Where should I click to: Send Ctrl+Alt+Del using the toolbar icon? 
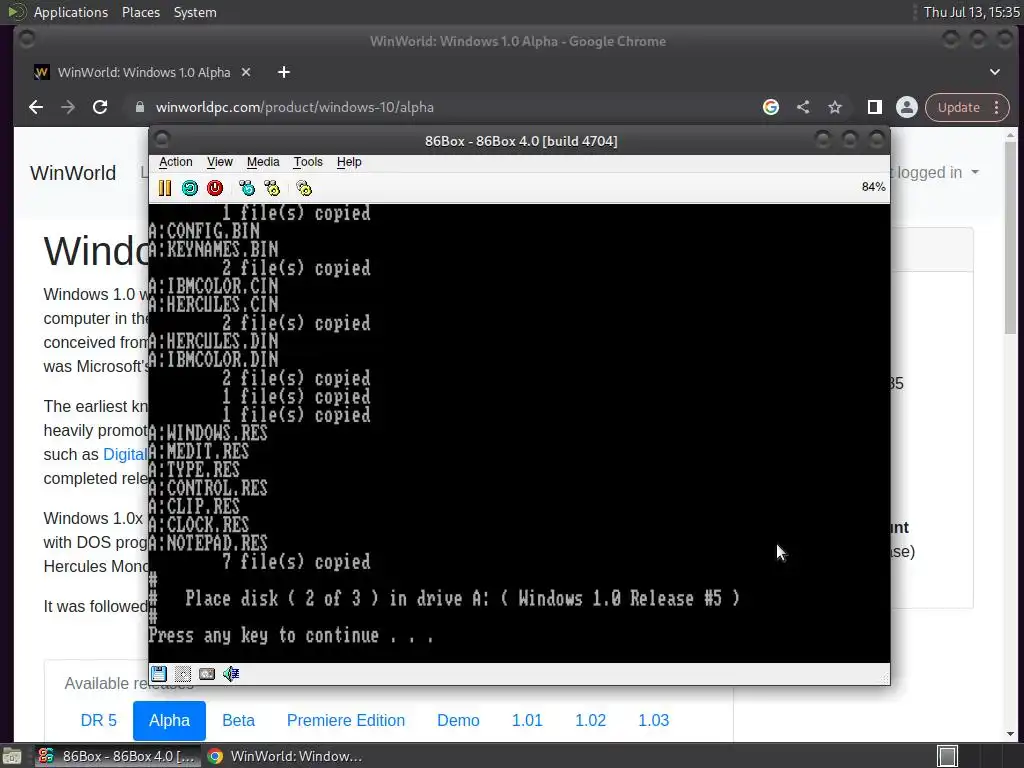[247, 189]
